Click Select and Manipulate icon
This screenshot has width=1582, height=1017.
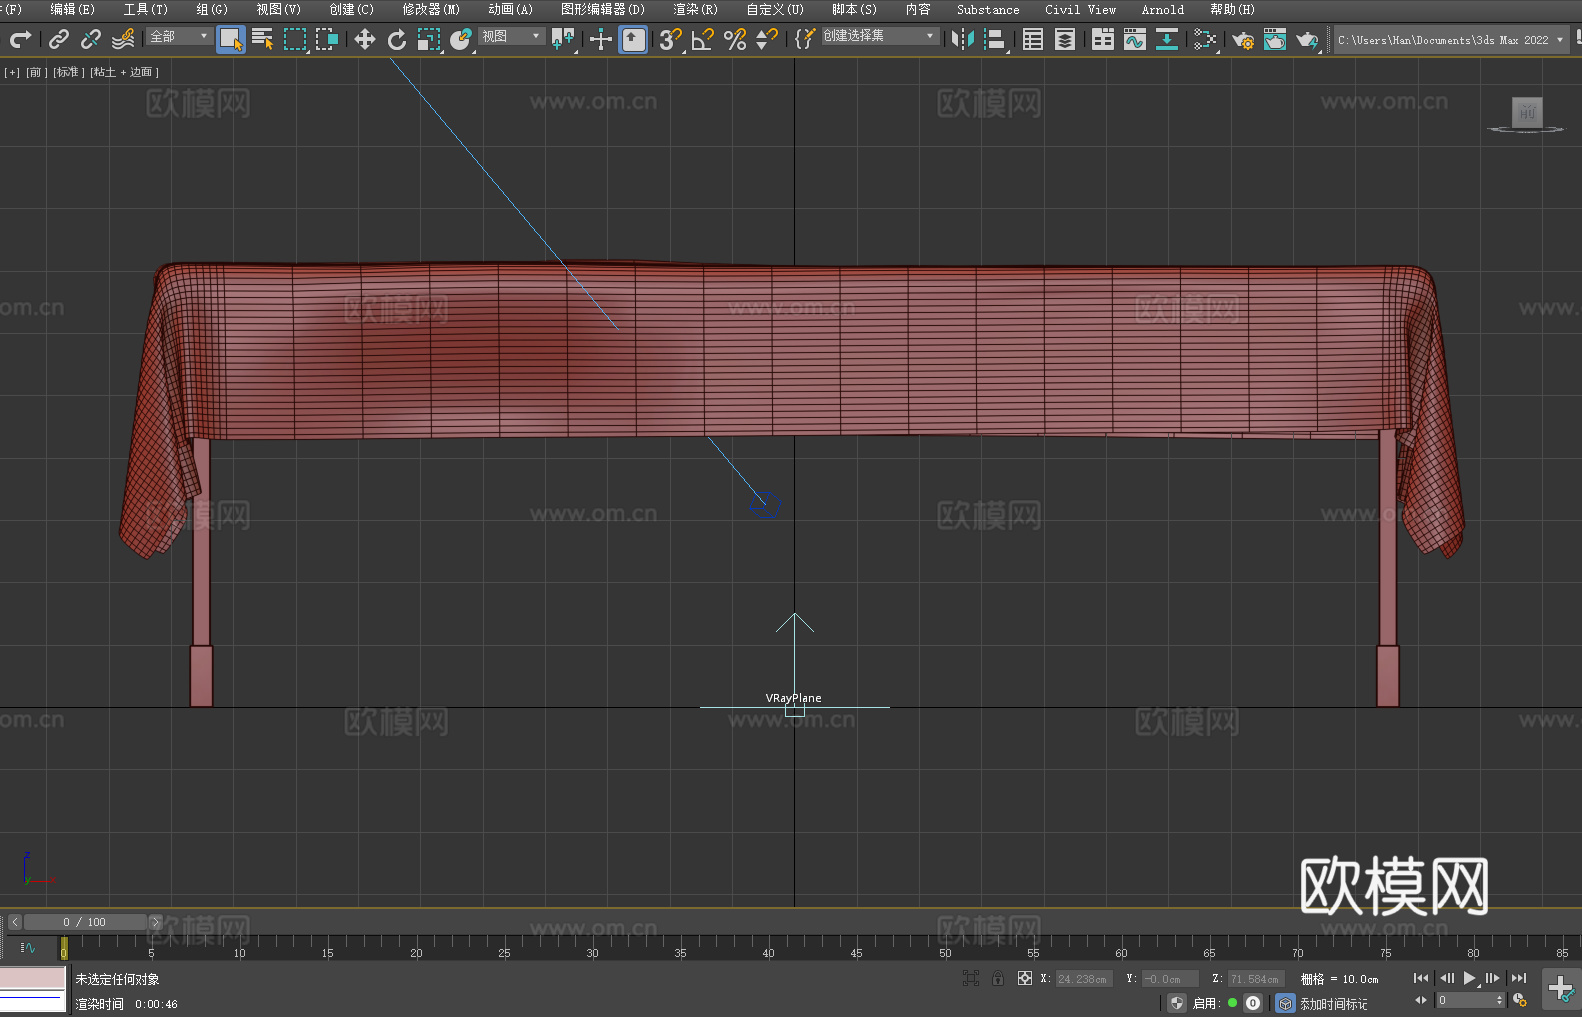point(601,39)
